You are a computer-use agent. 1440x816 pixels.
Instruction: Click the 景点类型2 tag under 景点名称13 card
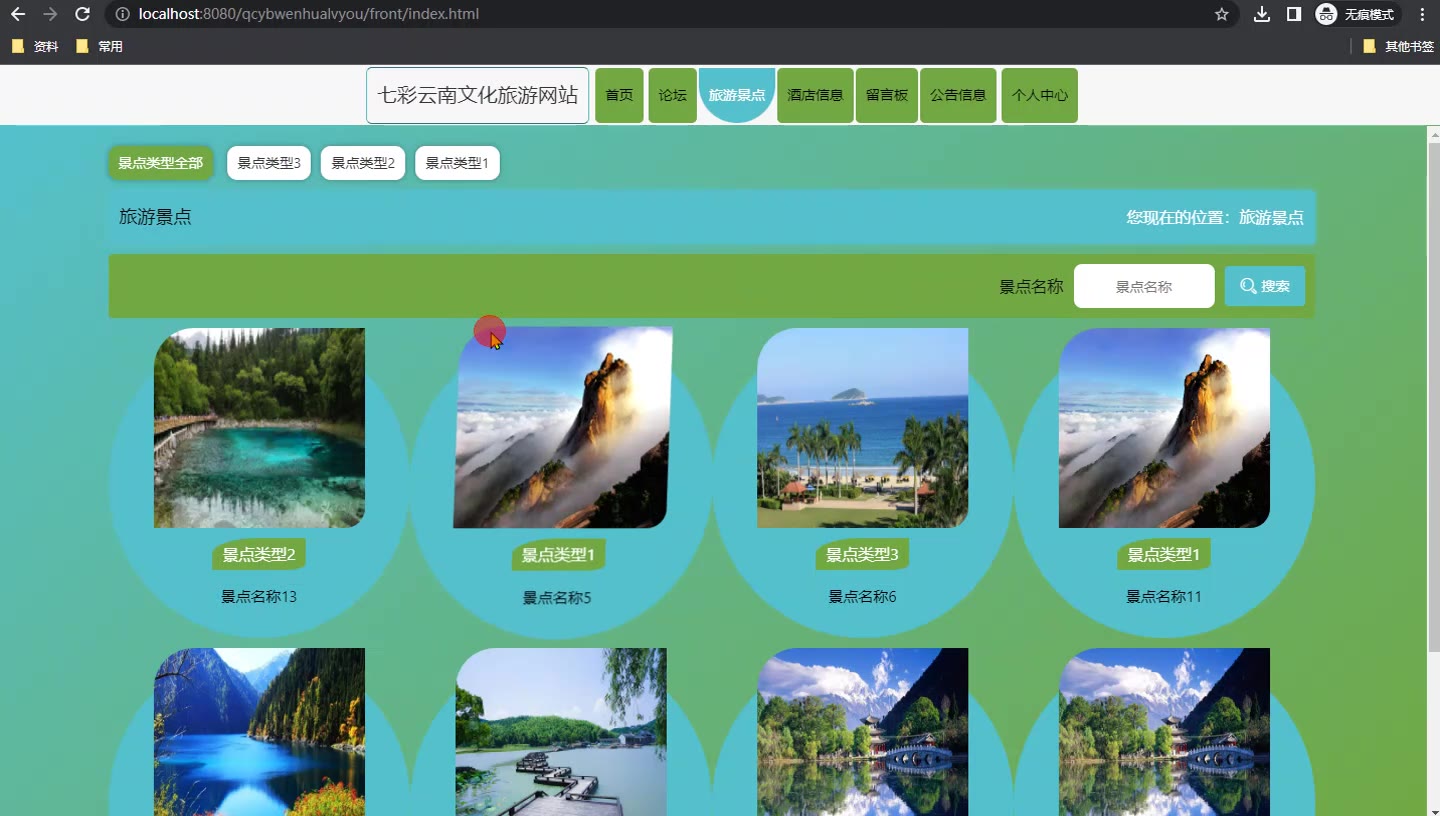(259, 555)
